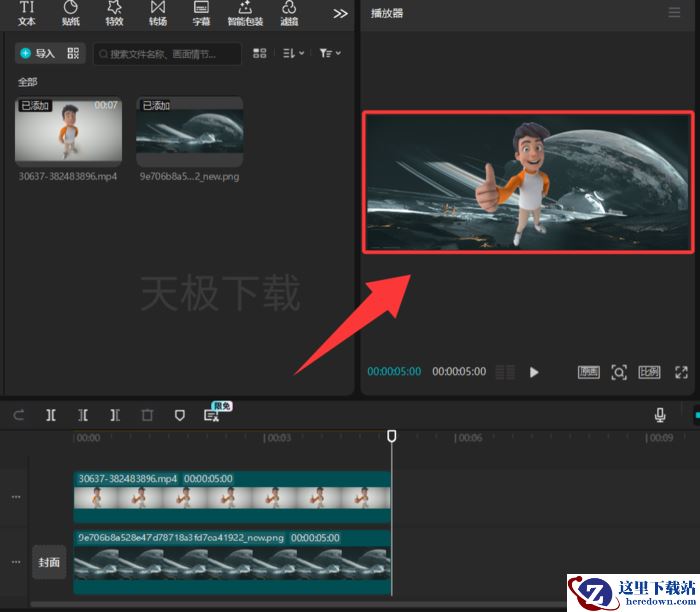This screenshot has height=612, width=700.
Task: Select the 30637-382483896.mp4 thumbnail
Action: click(68, 130)
